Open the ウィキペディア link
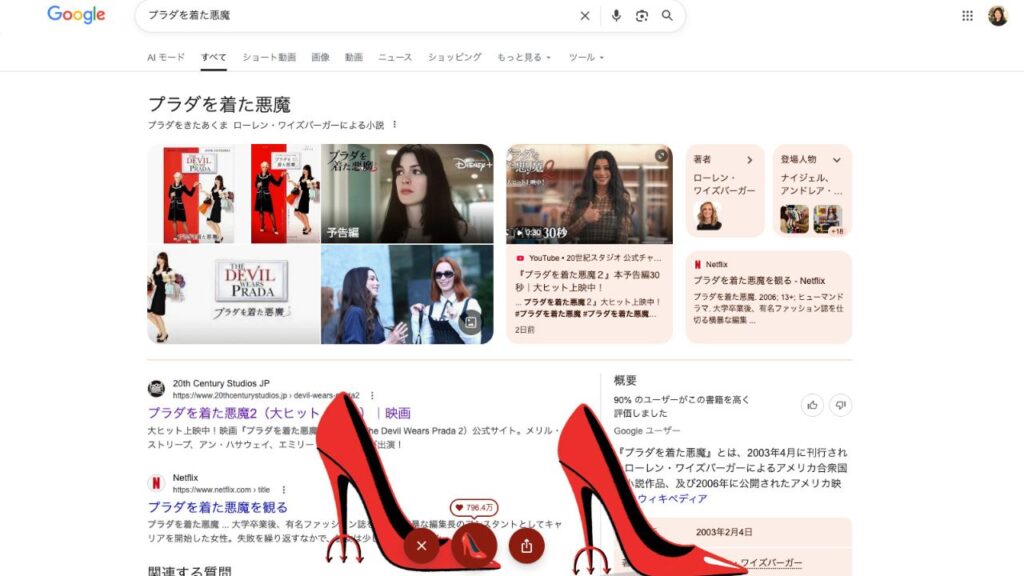Viewport: 1024px width, 576px height. [x=672, y=499]
